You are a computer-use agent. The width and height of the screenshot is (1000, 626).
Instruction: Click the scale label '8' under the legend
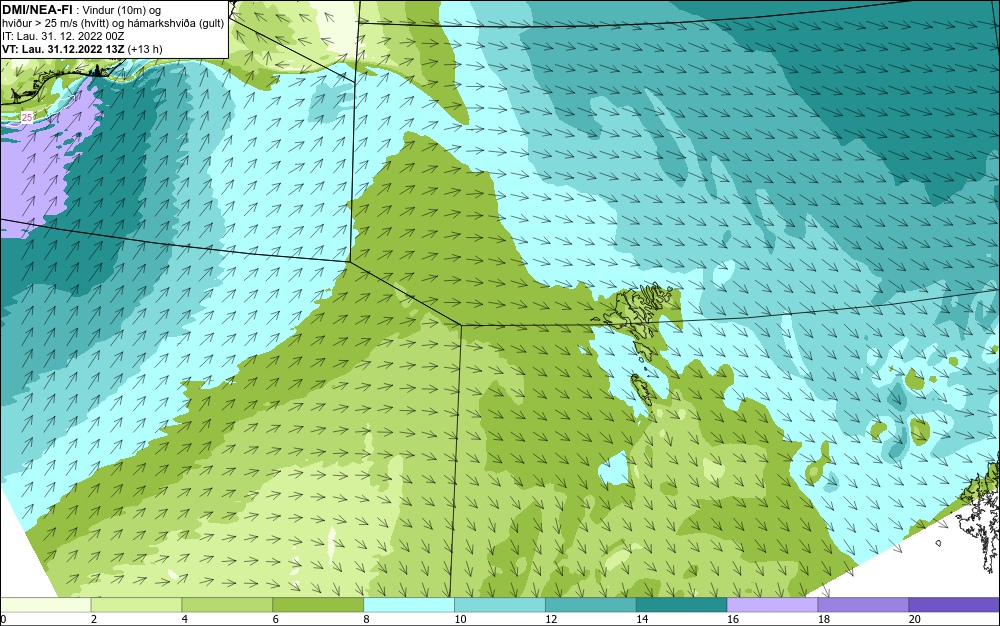coord(366,619)
